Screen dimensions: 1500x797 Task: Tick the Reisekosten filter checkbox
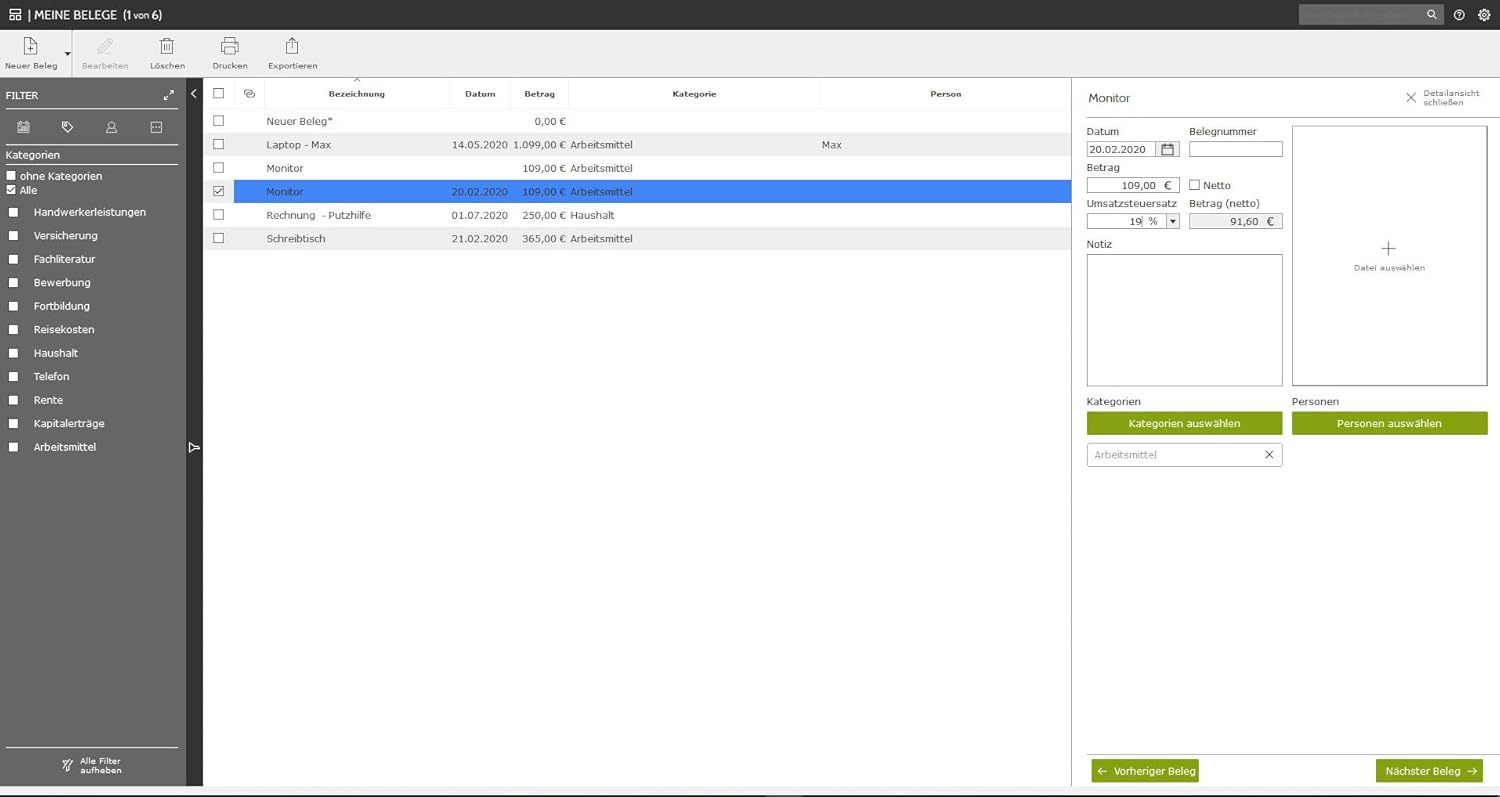click(x=13, y=330)
